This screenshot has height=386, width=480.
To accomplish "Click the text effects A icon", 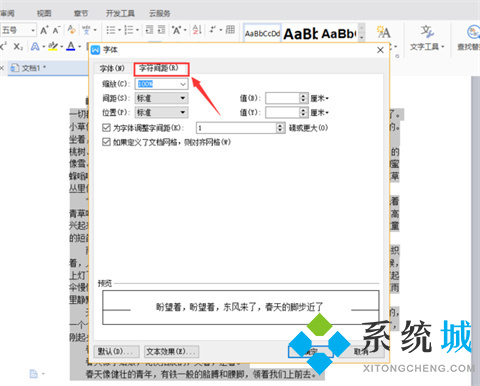I will [35, 47].
